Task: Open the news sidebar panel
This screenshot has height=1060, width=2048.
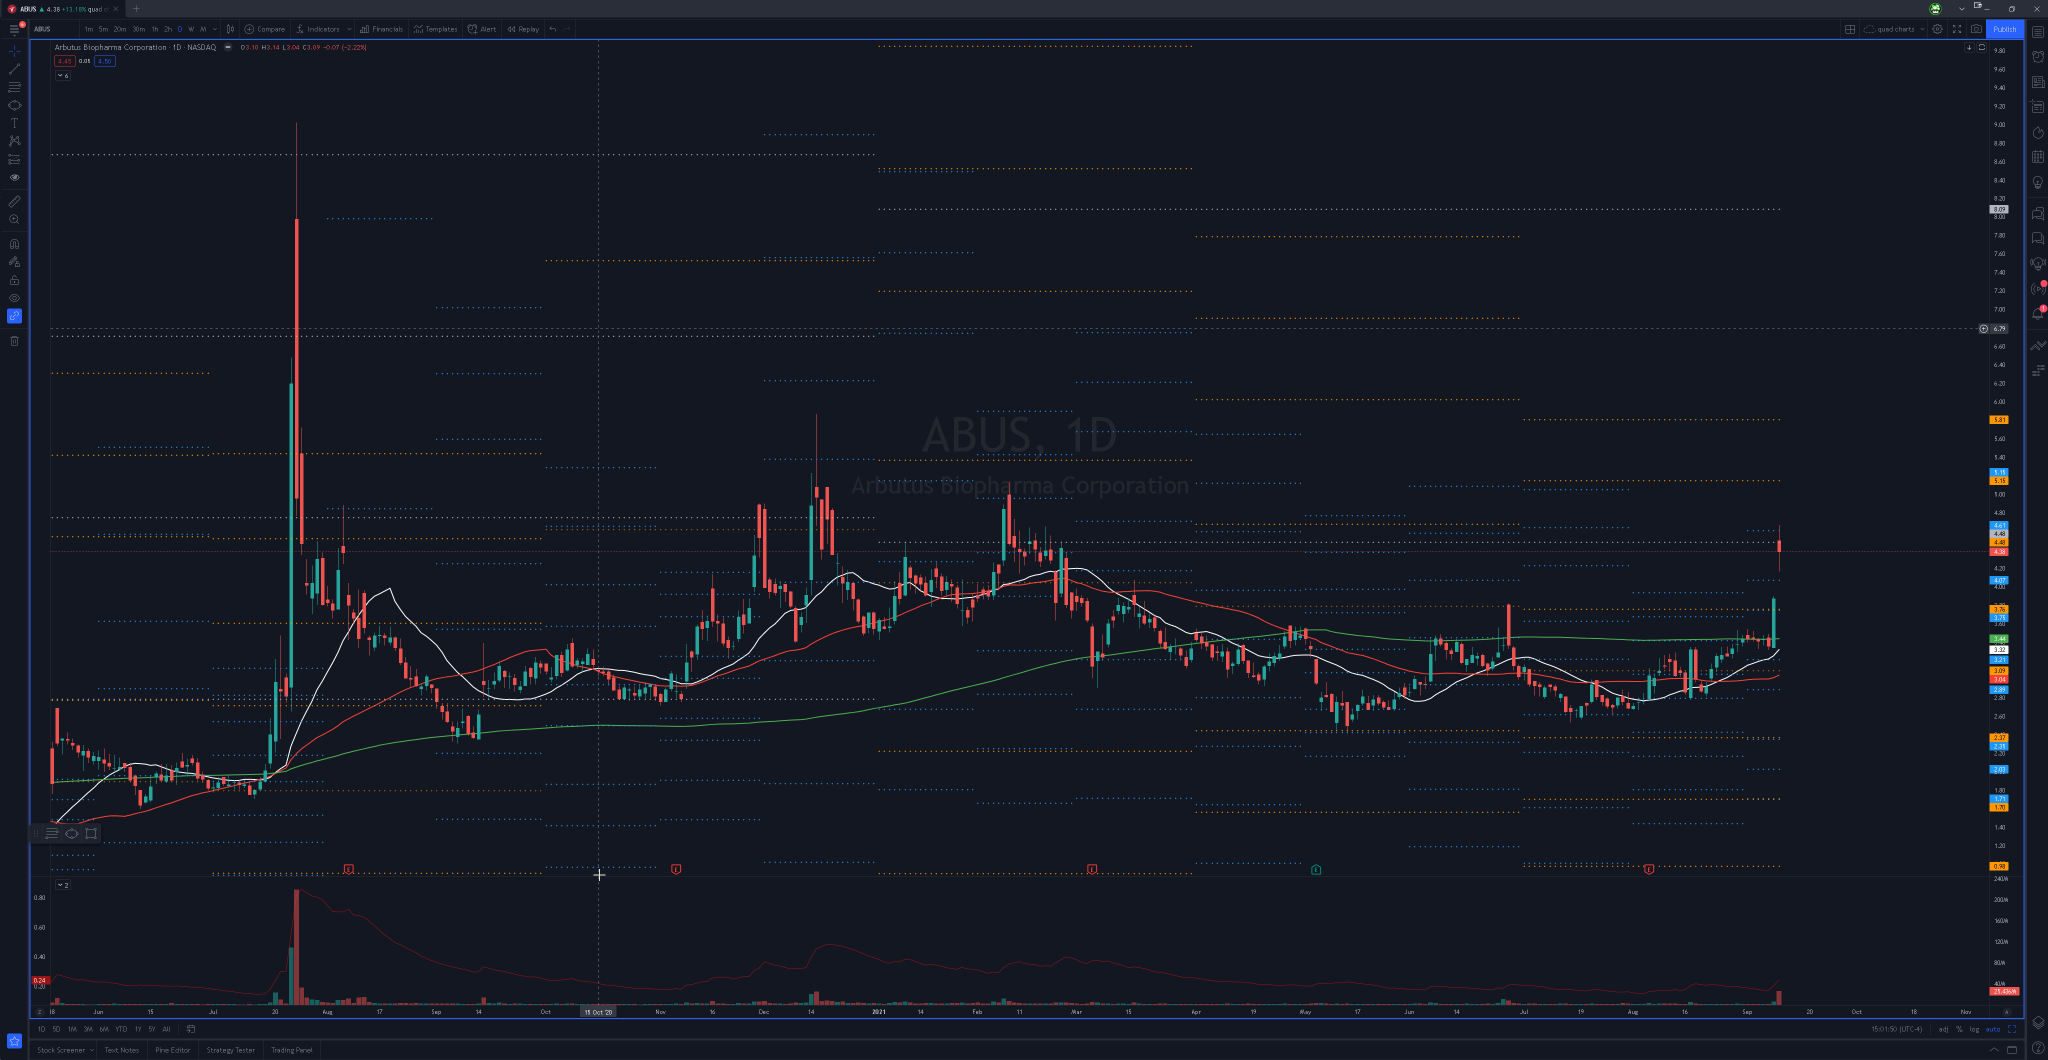Action: click(x=2038, y=82)
